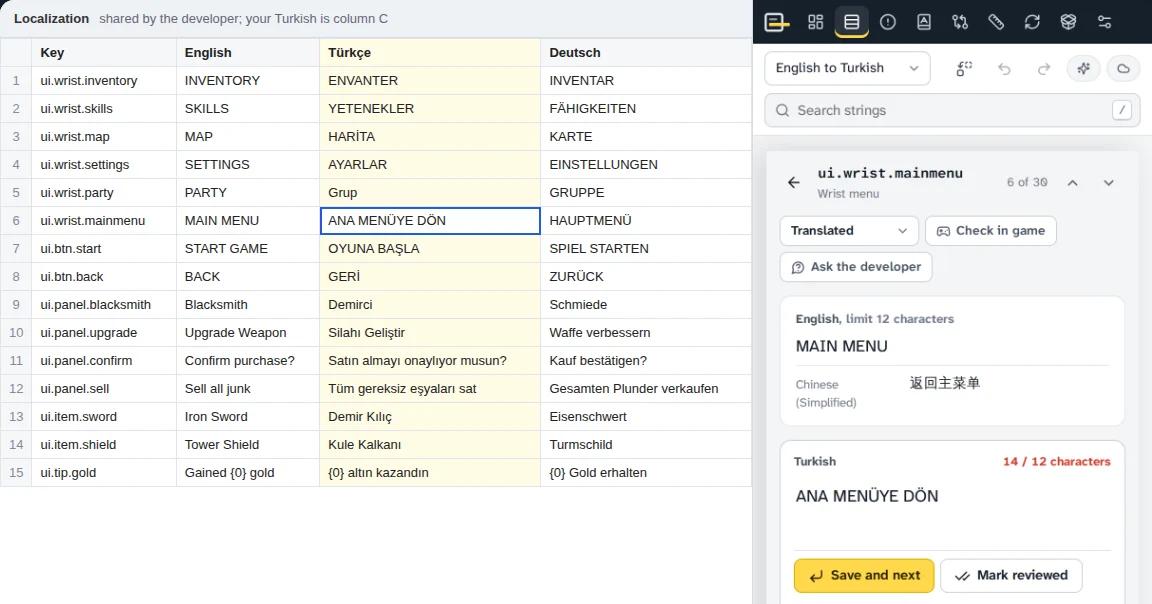This screenshot has height=604, width=1152.
Task: Click the 14 / 12 characters counter
Action: tap(1056, 461)
